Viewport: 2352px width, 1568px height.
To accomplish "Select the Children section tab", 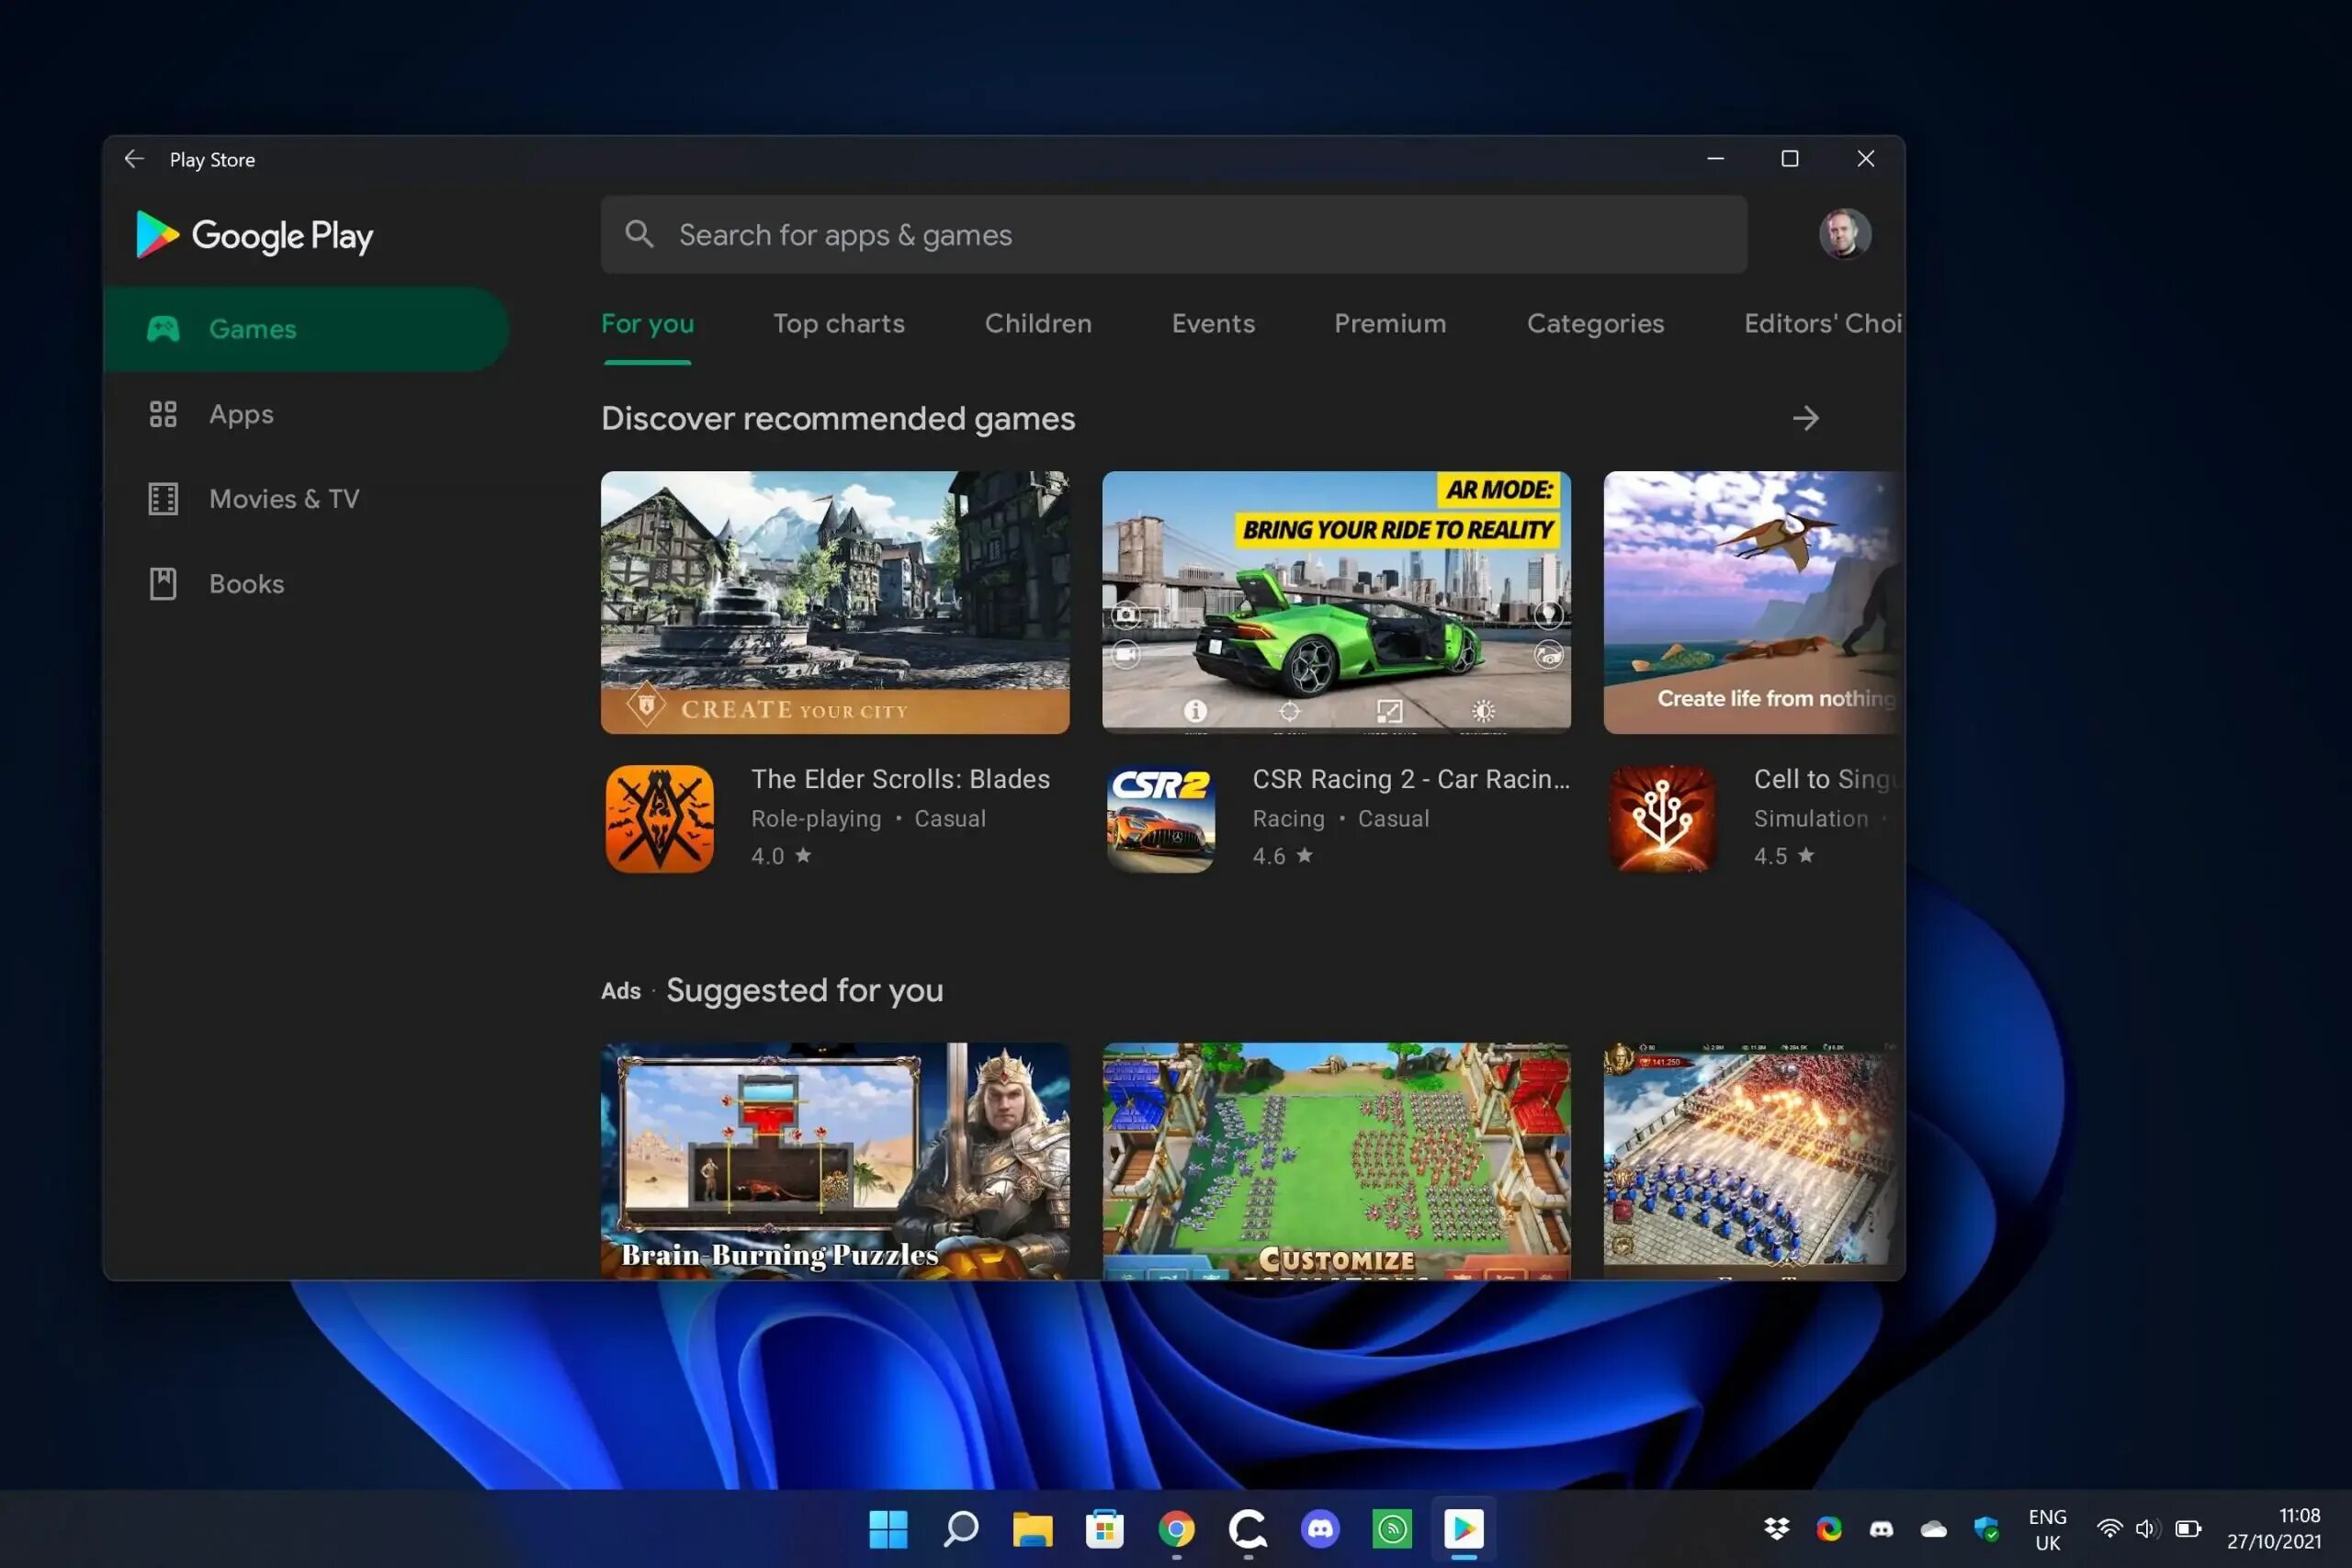I will pos(1038,323).
